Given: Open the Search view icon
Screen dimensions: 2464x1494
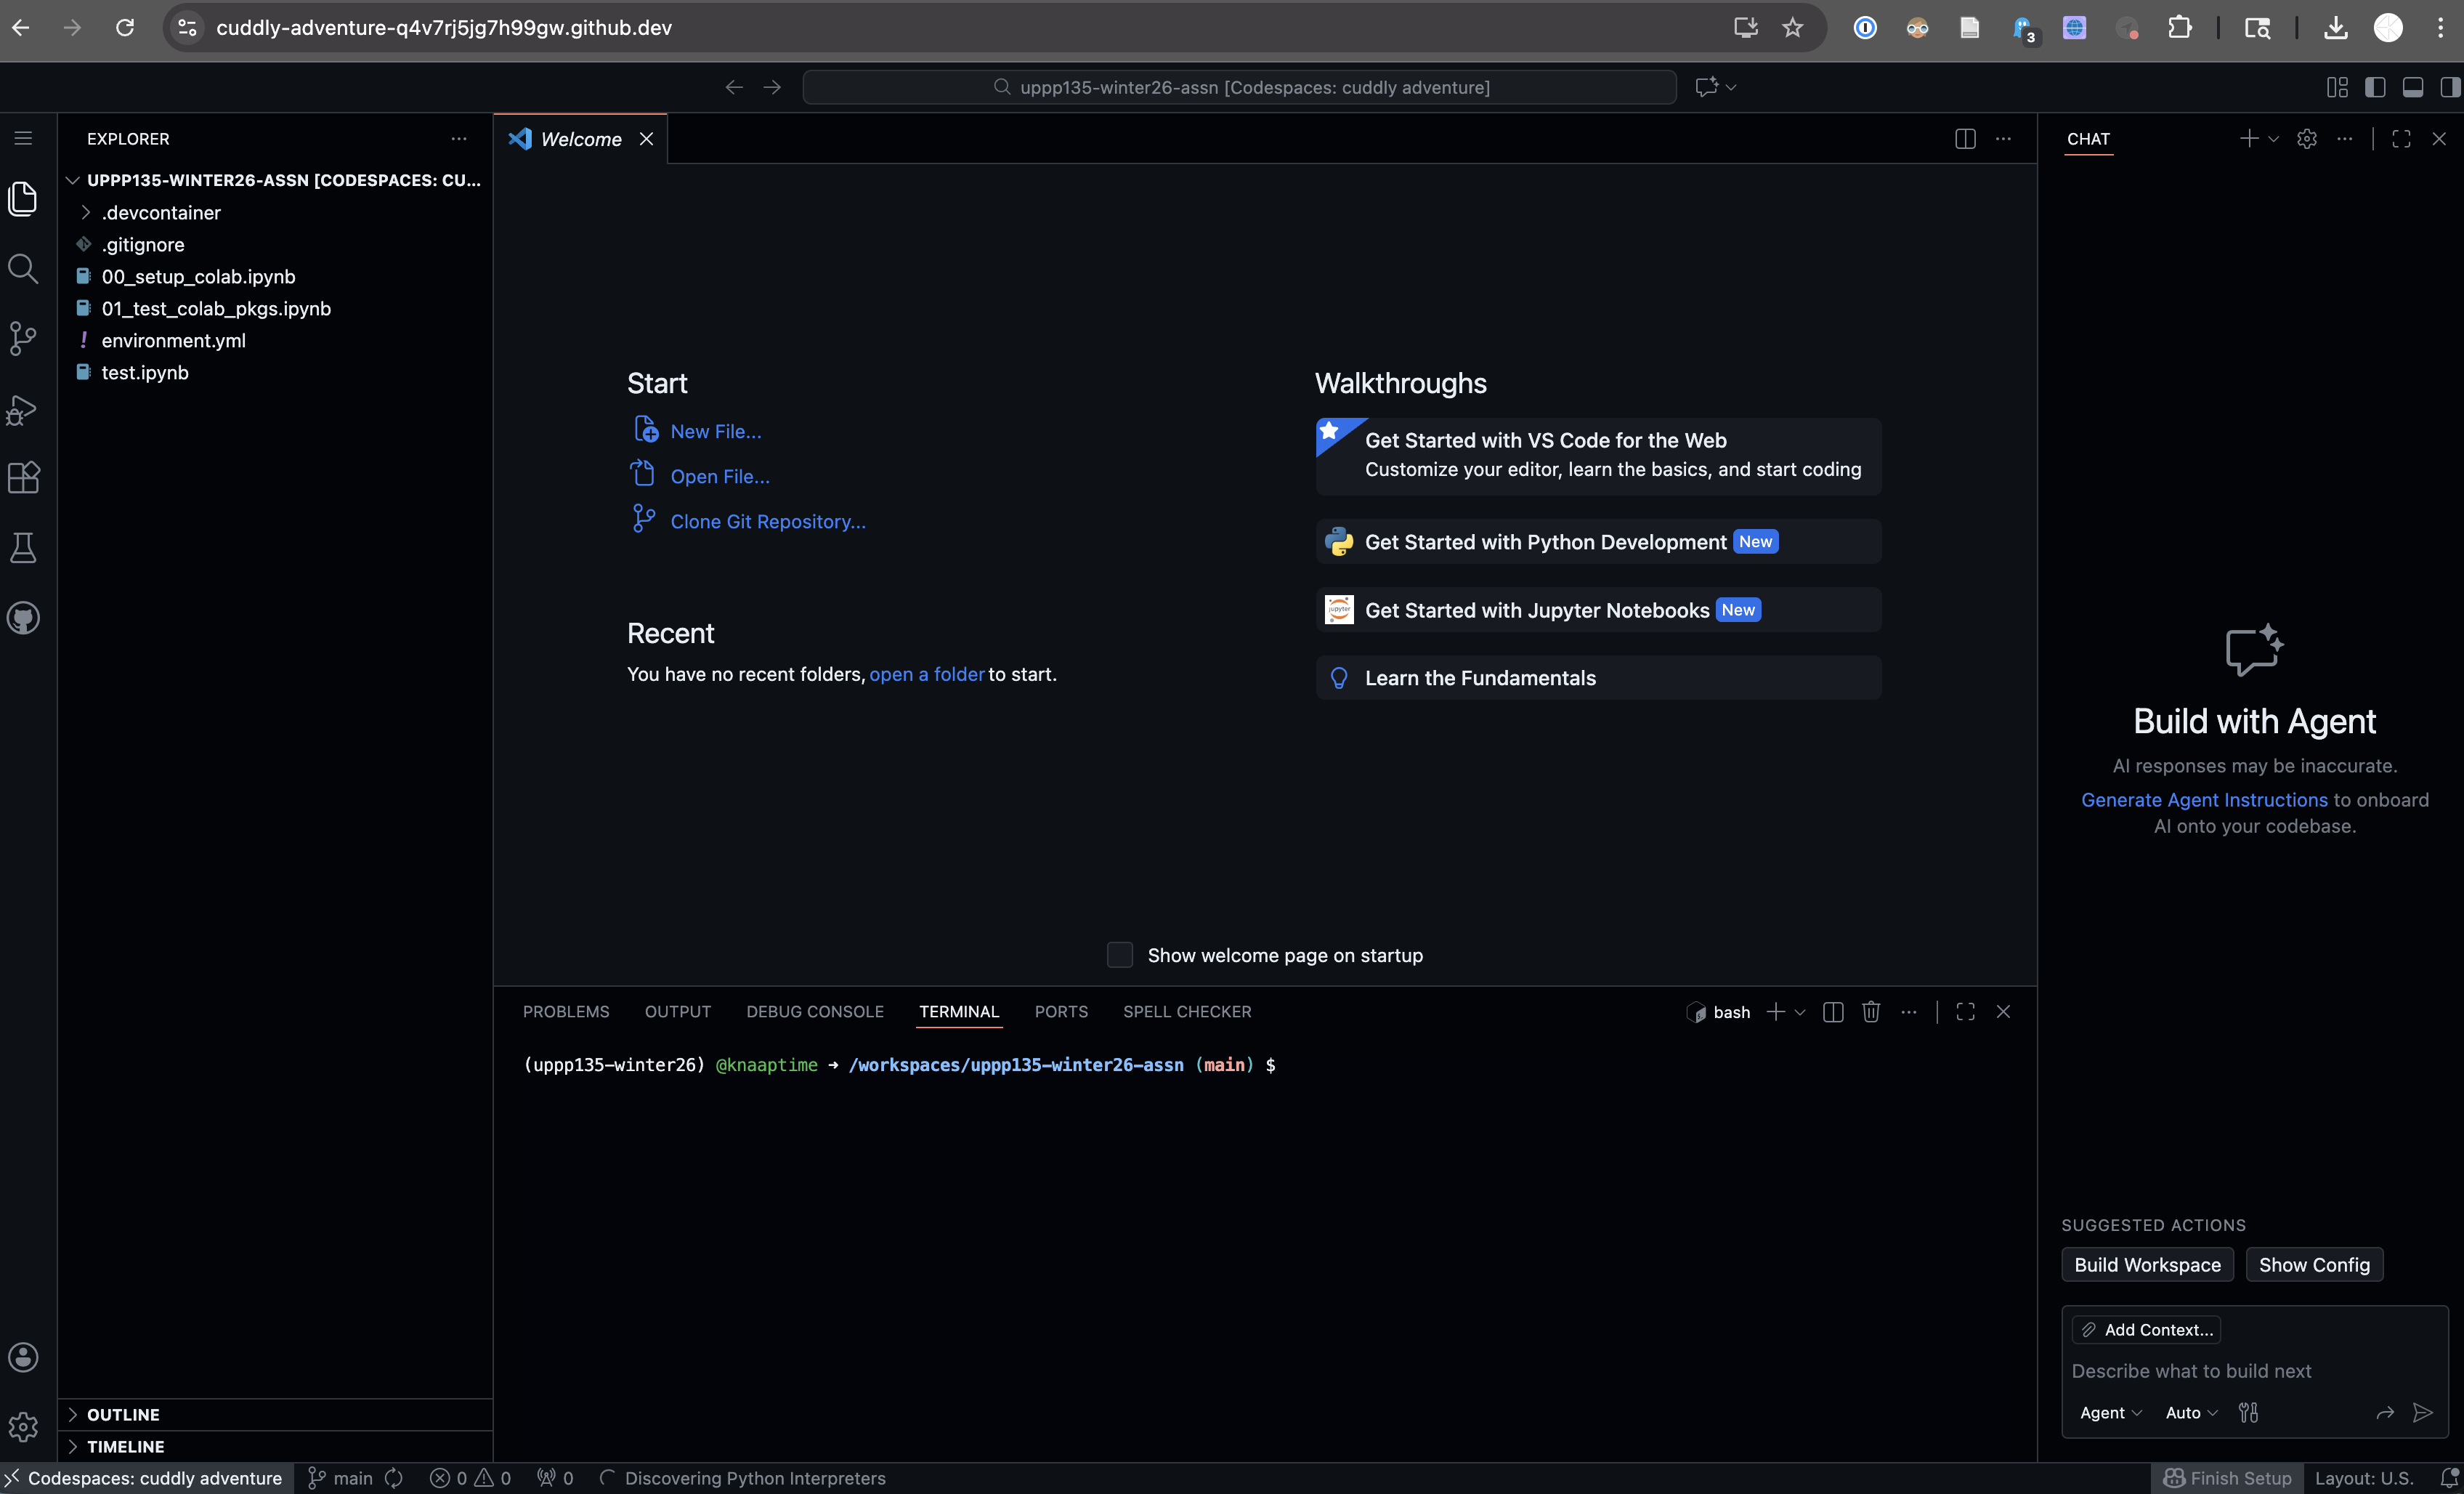Looking at the screenshot, I should tap(23, 268).
